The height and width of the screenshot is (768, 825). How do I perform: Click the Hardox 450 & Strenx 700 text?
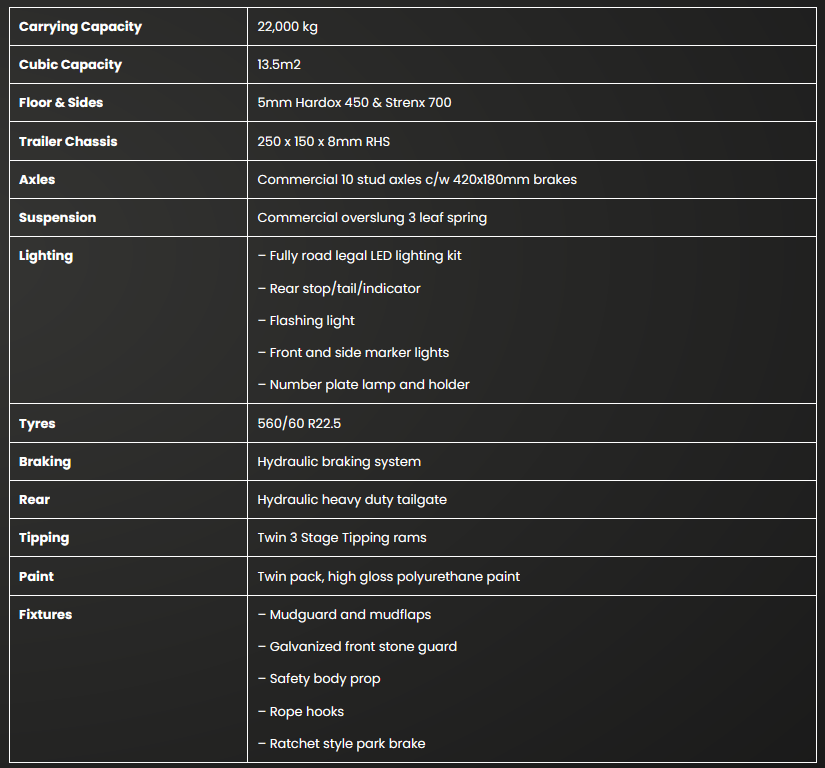pos(354,103)
